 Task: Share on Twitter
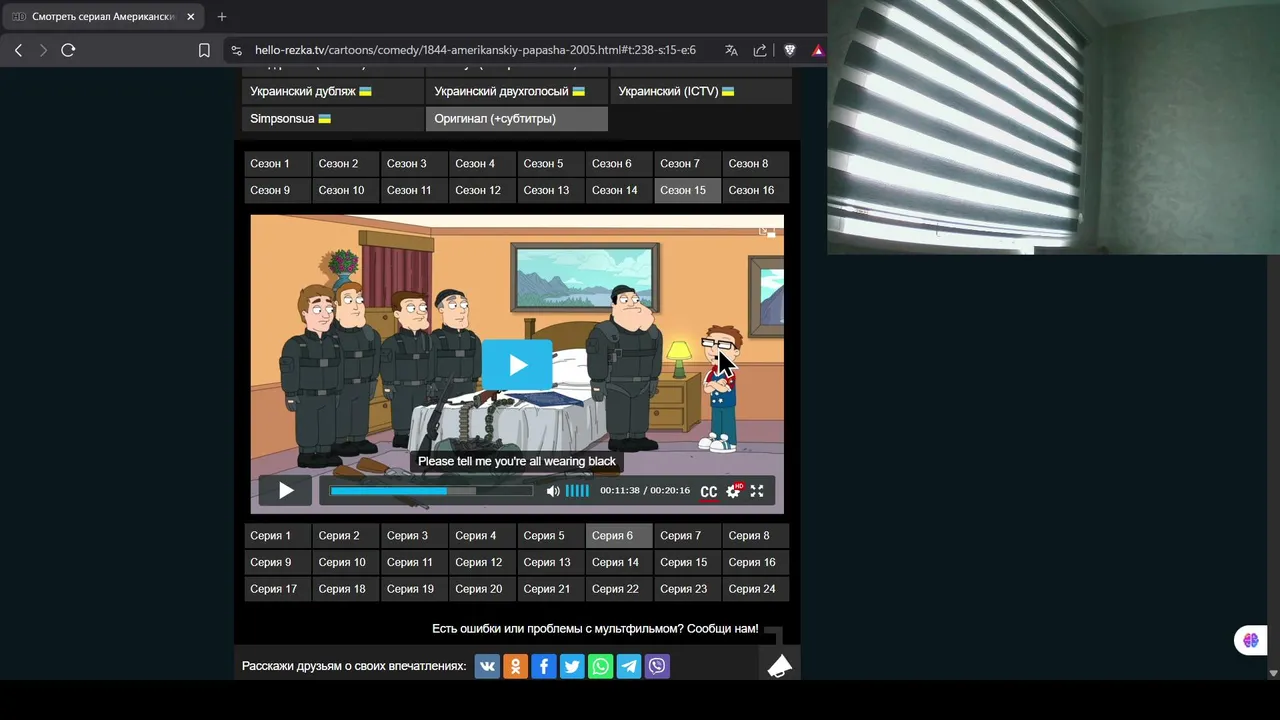click(572, 666)
